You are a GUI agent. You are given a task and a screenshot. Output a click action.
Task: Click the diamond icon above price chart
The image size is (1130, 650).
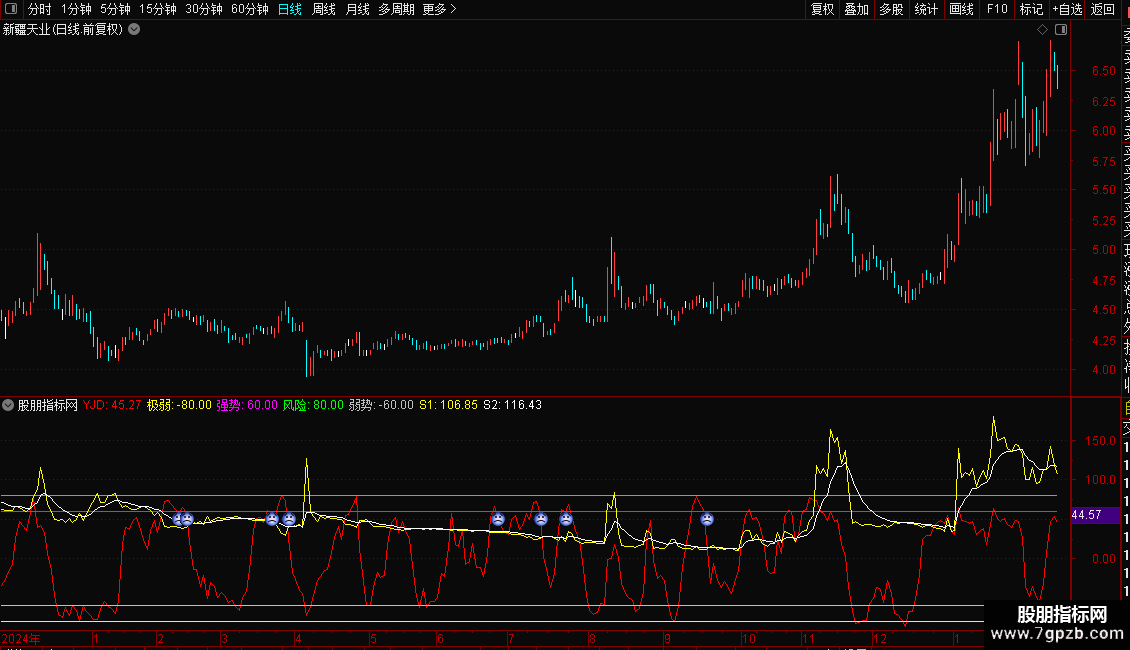1042,30
